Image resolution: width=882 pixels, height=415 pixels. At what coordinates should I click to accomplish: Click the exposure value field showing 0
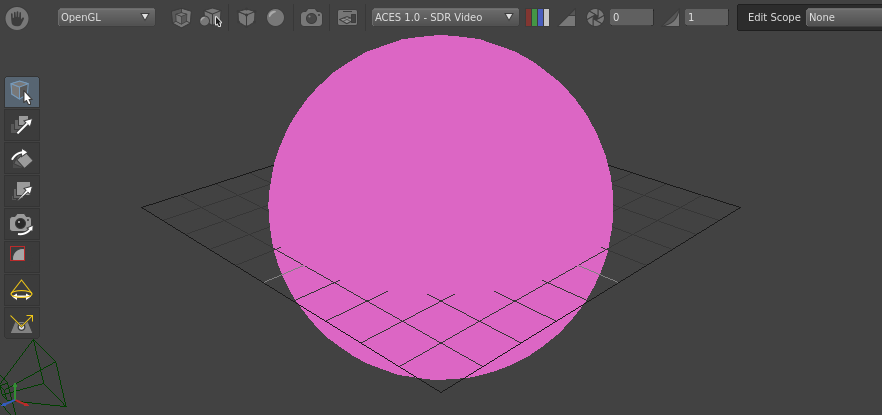(631, 18)
